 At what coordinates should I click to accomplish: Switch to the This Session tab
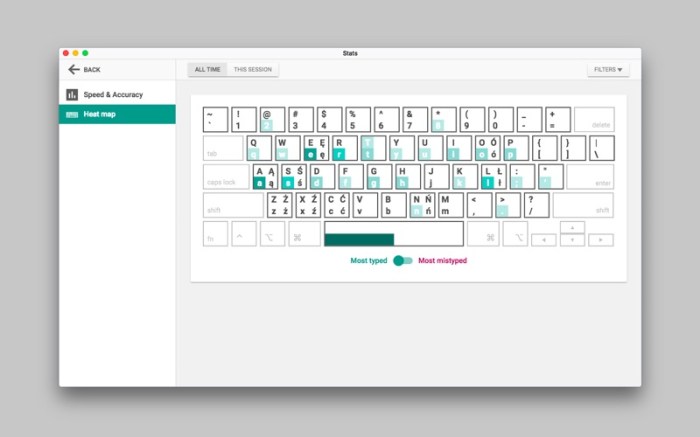point(253,70)
